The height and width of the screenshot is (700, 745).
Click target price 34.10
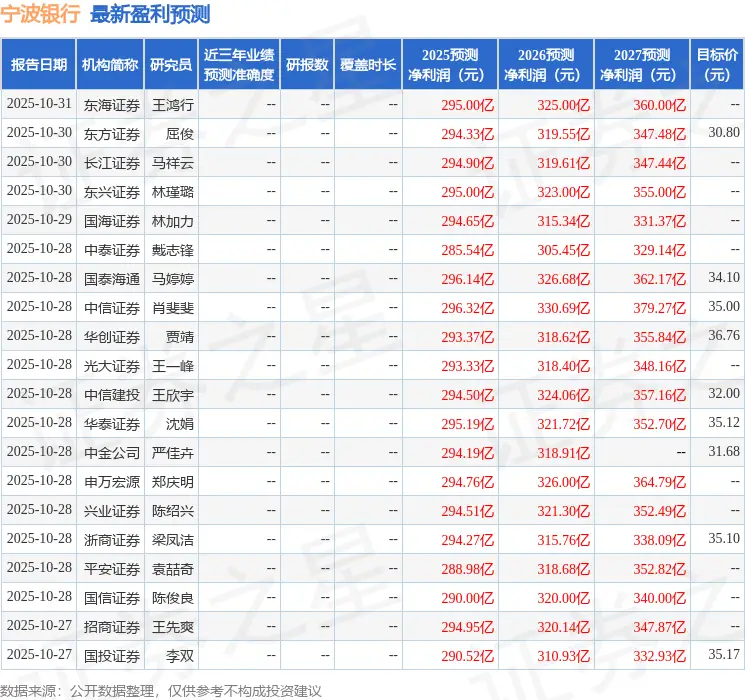(x=724, y=278)
